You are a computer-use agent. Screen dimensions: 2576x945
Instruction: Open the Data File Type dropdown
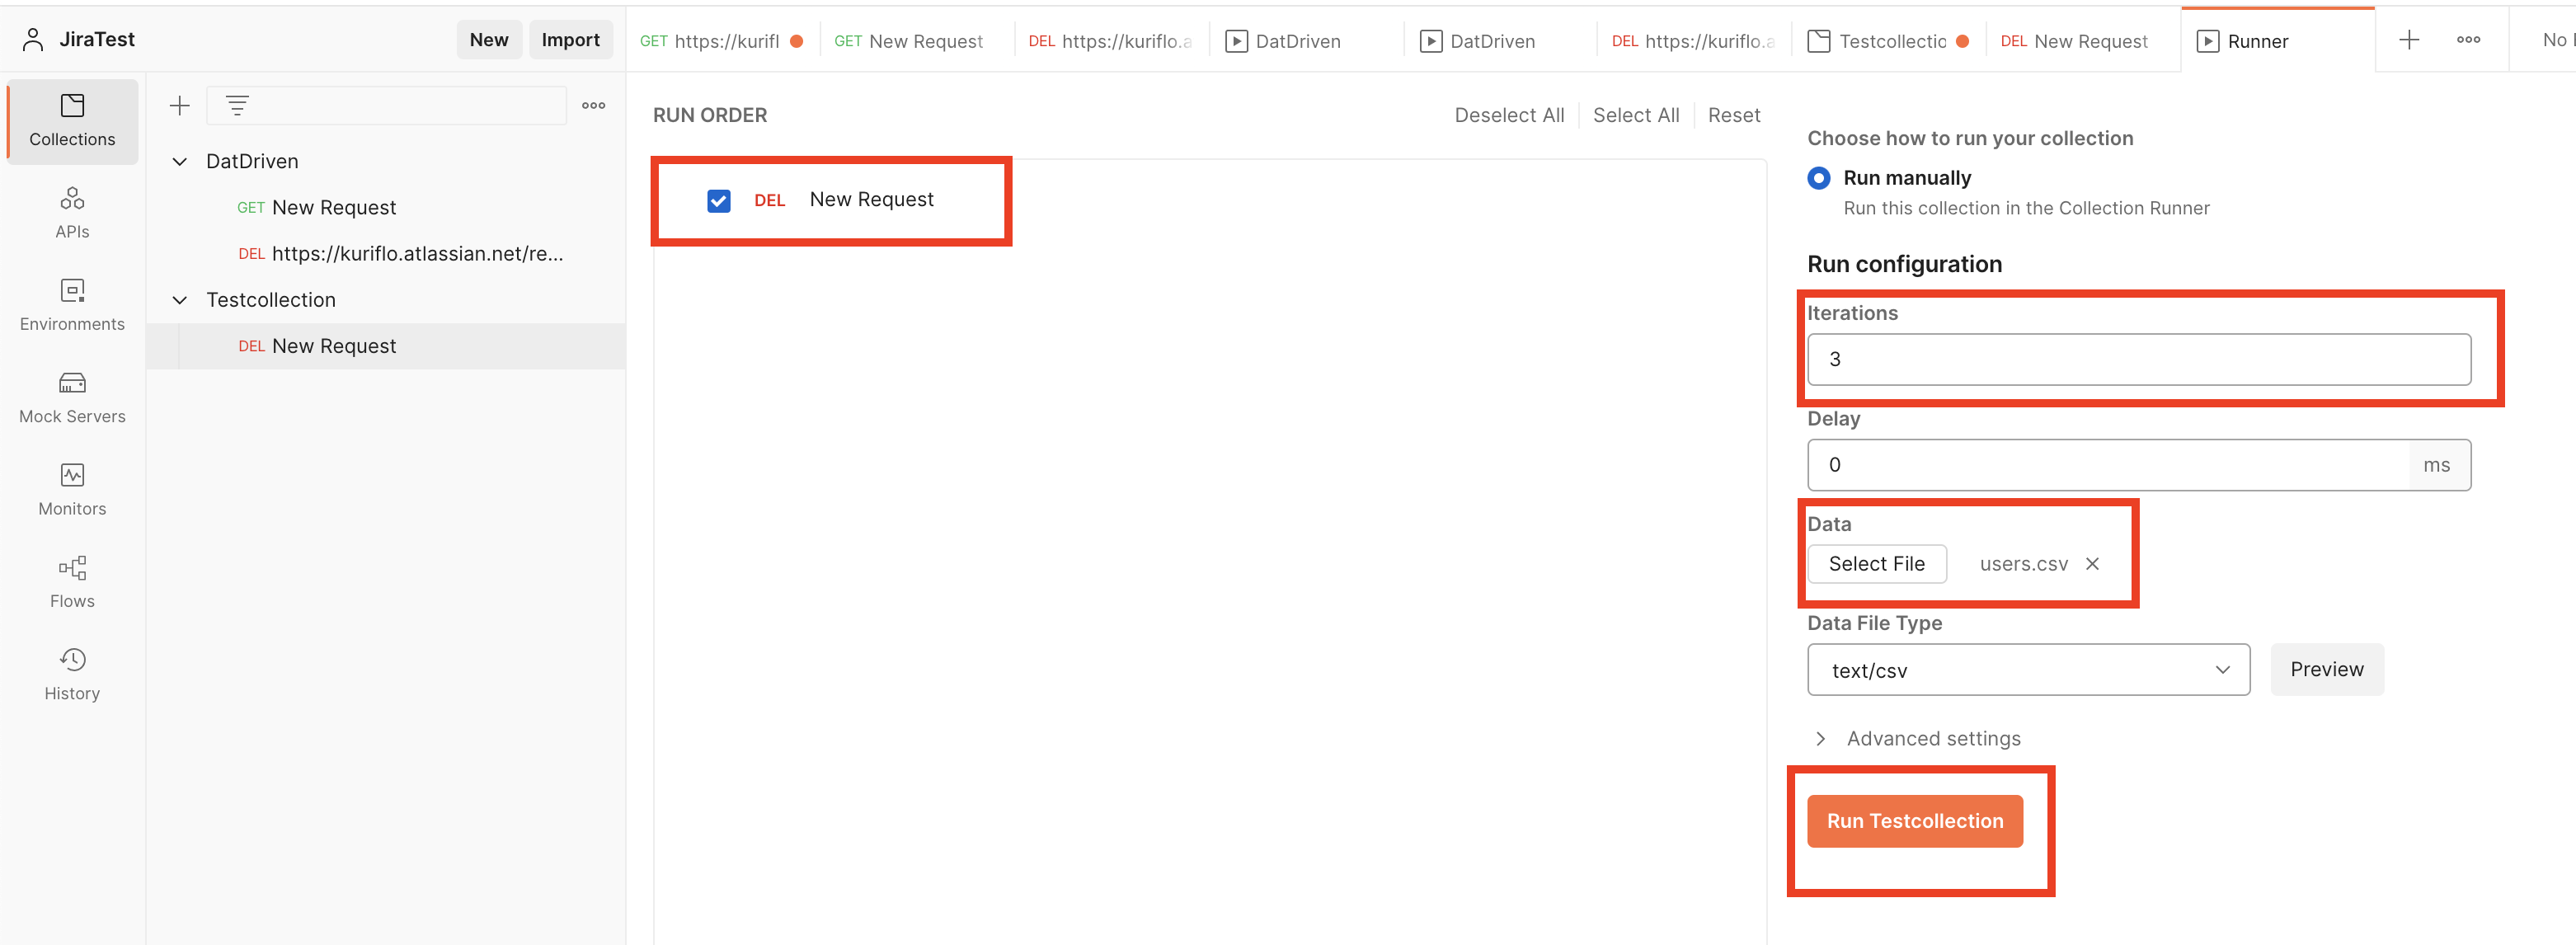2027,670
